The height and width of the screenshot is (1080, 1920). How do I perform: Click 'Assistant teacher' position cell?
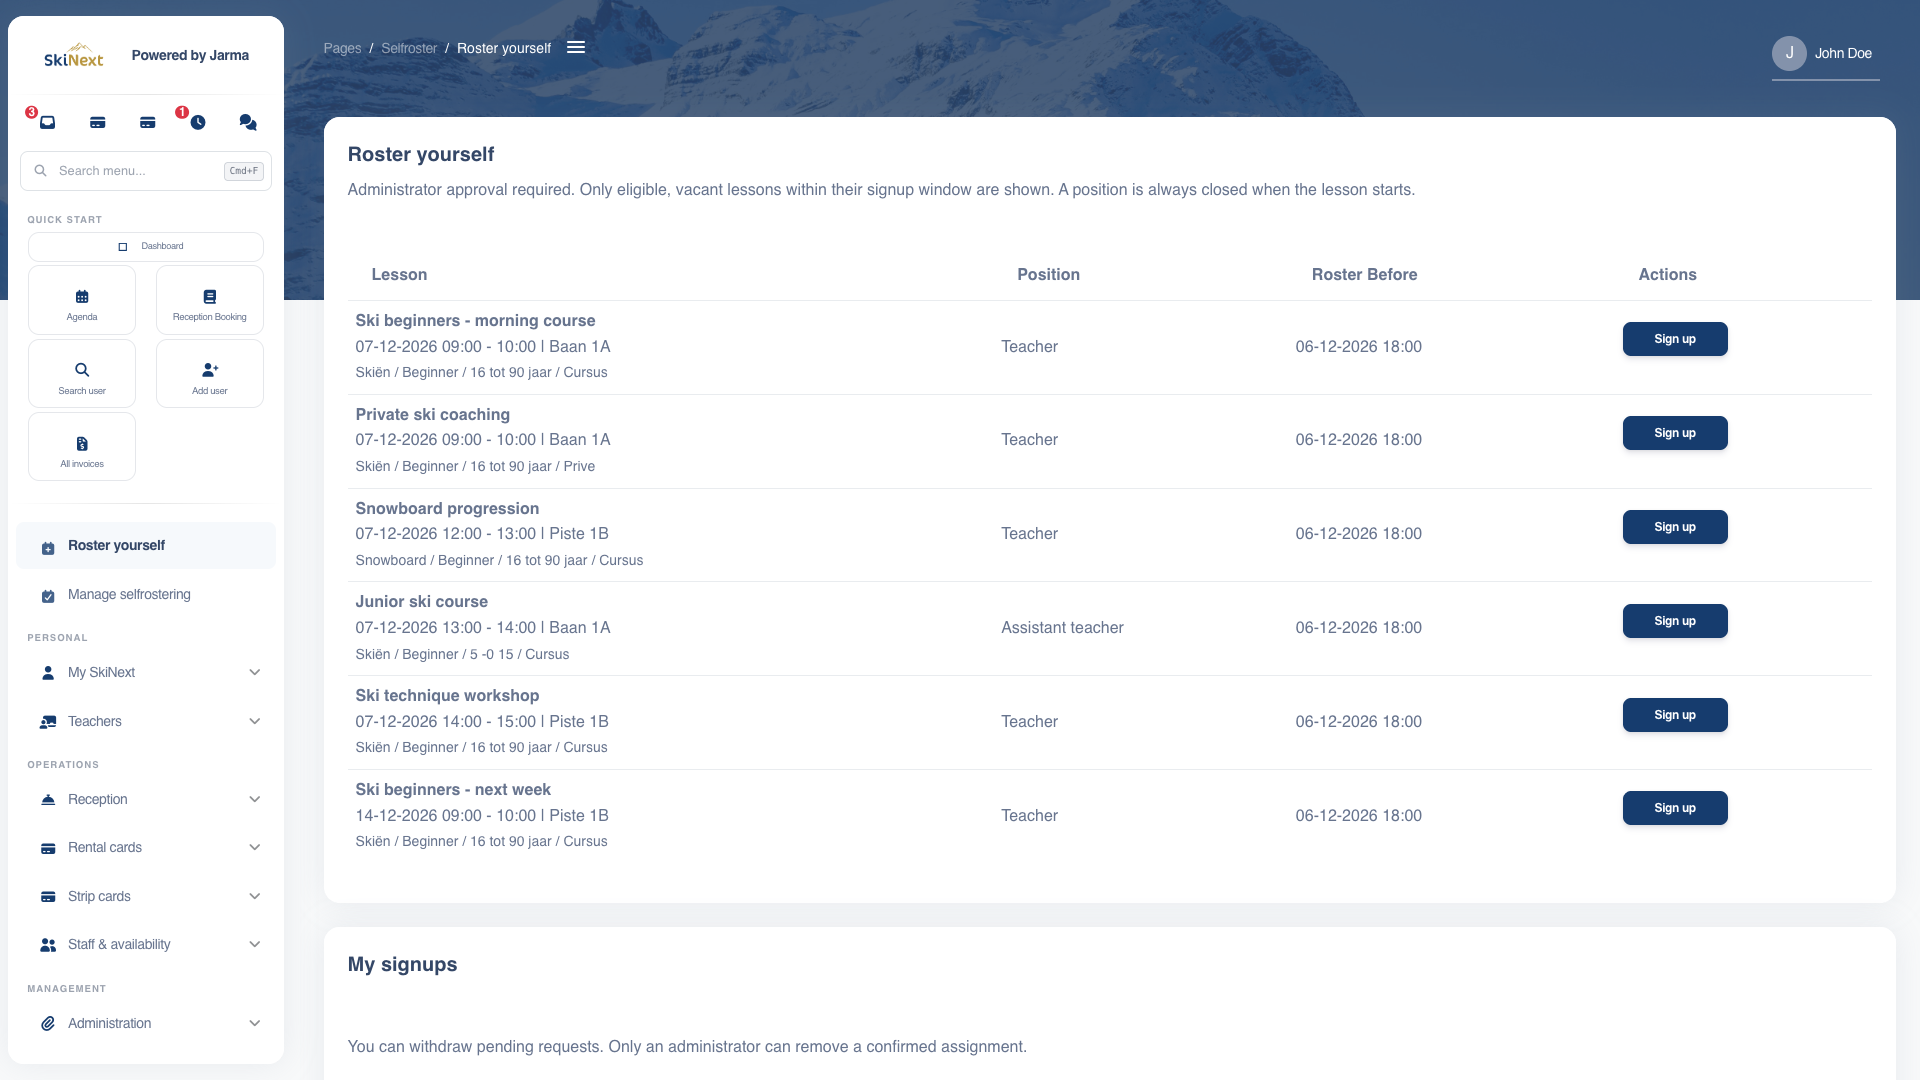1062,628
